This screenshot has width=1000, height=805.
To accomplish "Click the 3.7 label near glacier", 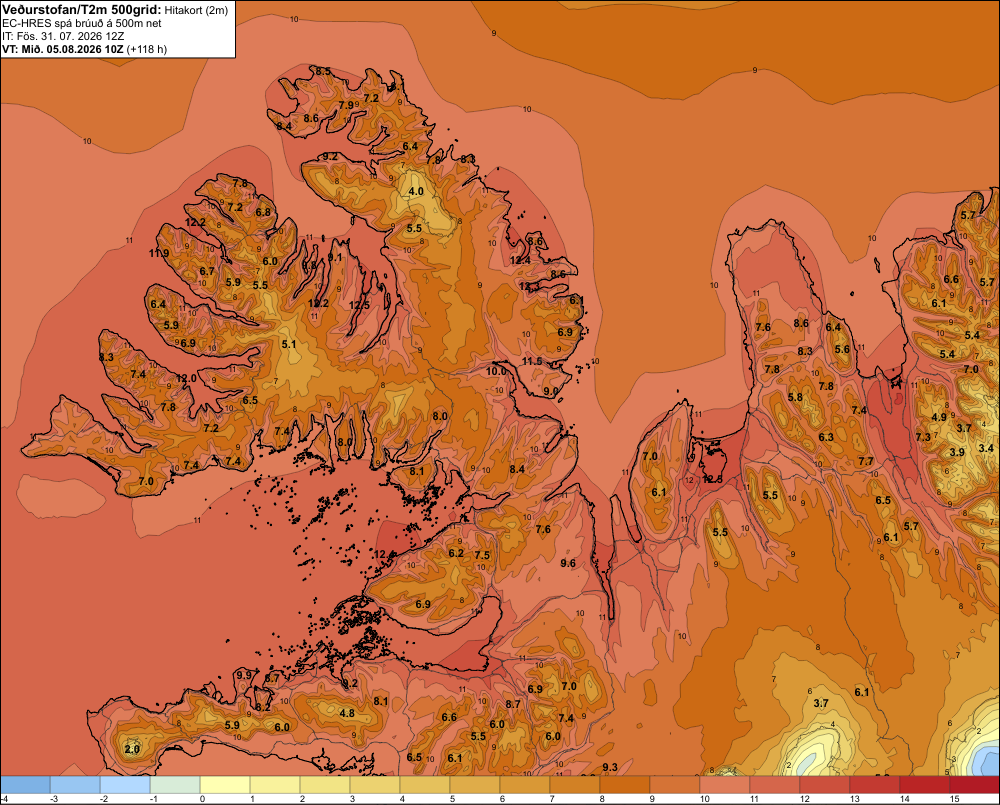I will (x=821, y=704).
